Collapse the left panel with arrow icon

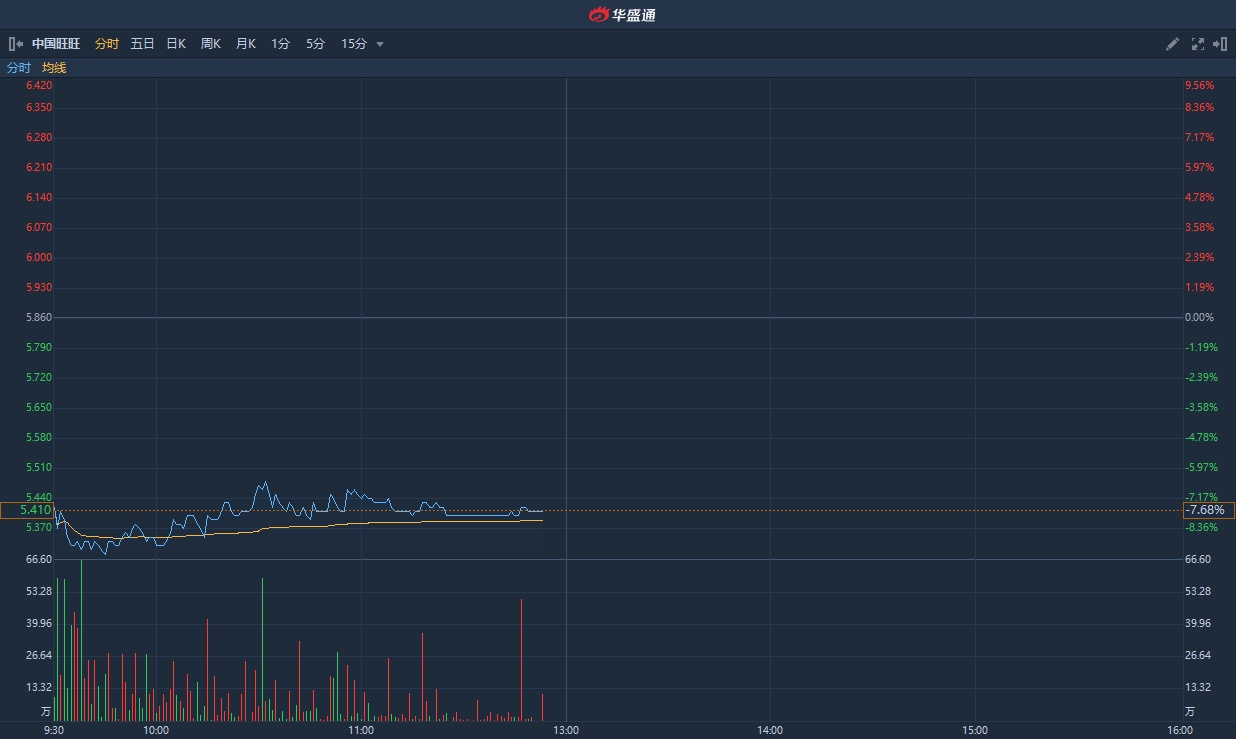(15, 44)
